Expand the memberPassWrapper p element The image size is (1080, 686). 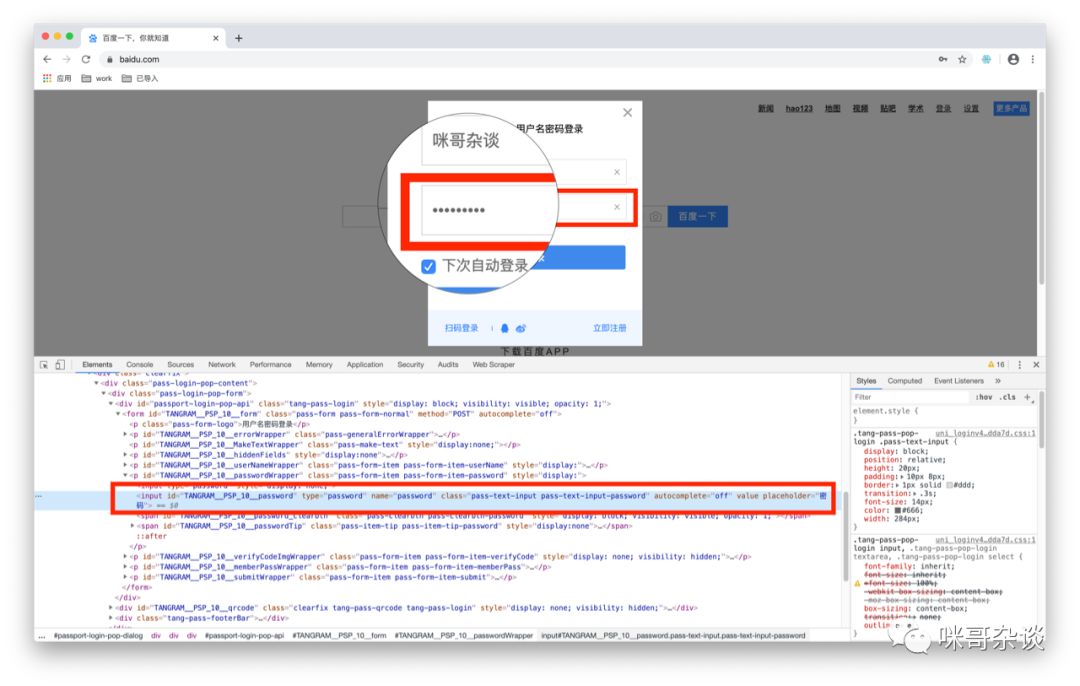pyautogui.click(x=125, y=567)
